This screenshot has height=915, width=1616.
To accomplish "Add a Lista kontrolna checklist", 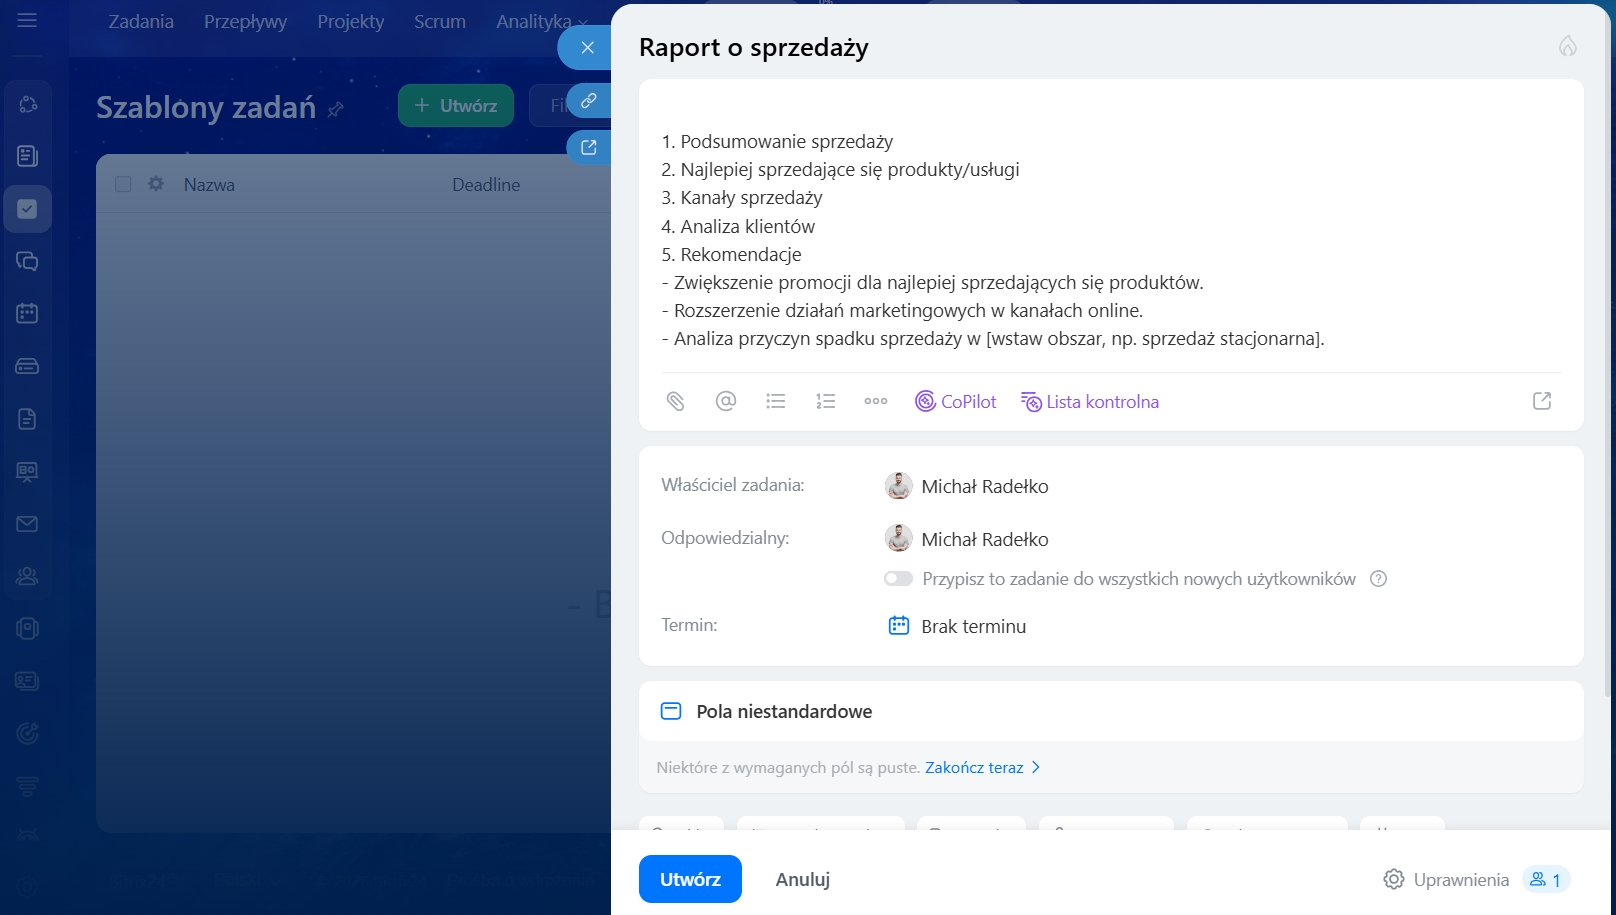I will coord(1090,401).
